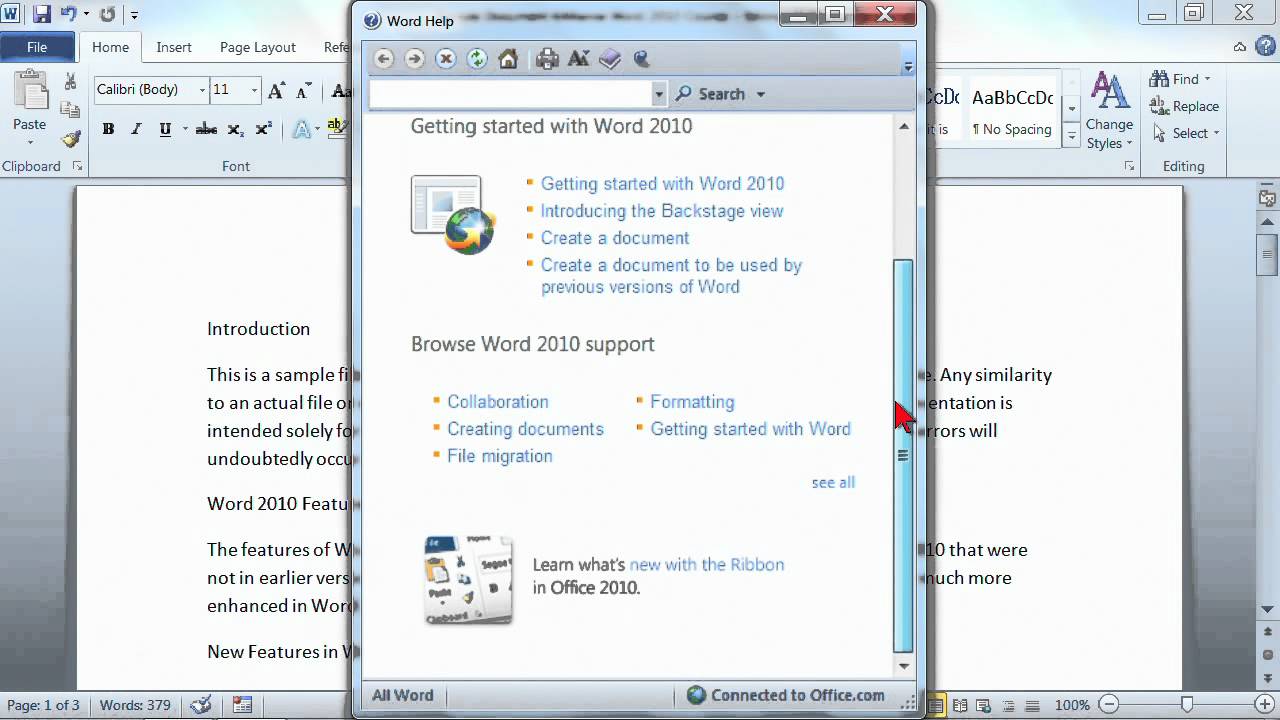The width and height of the screenshot is (1280, 720).
Task: Open the Find dropdown arrow
Action: [1207, 79]
